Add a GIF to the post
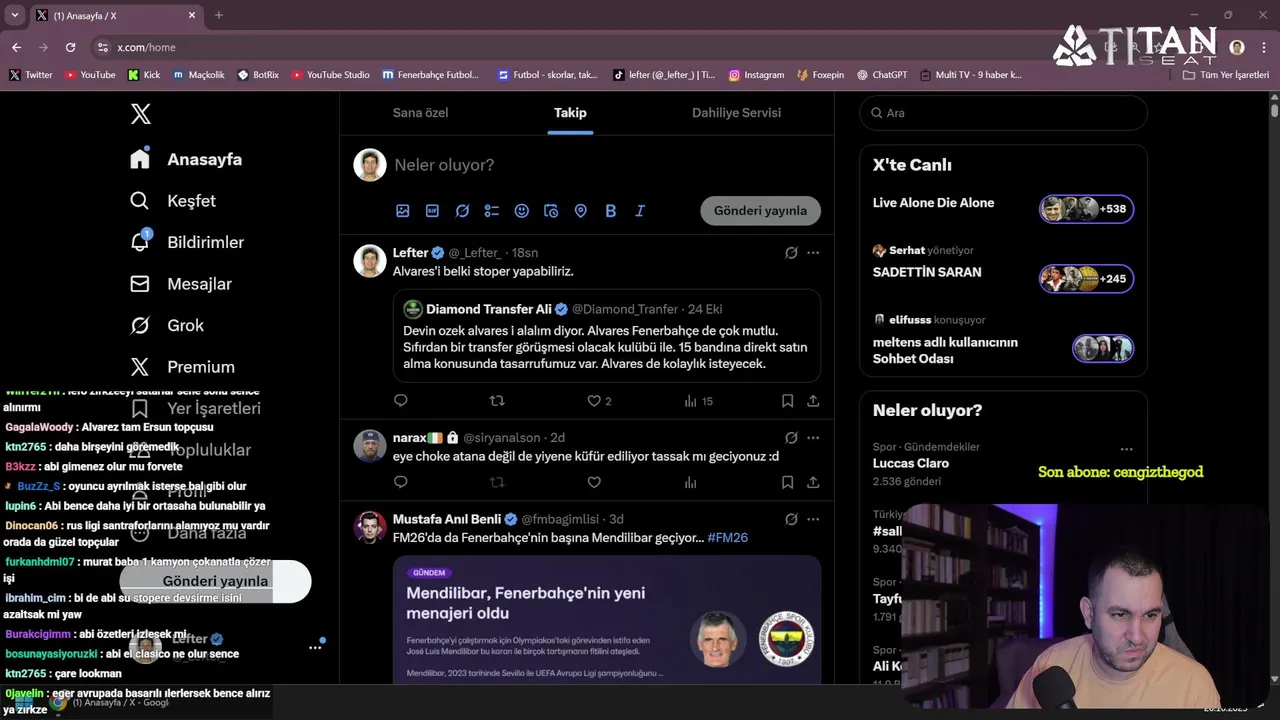The width and height of the screenshot is (1280, 720). coord(432,211)
